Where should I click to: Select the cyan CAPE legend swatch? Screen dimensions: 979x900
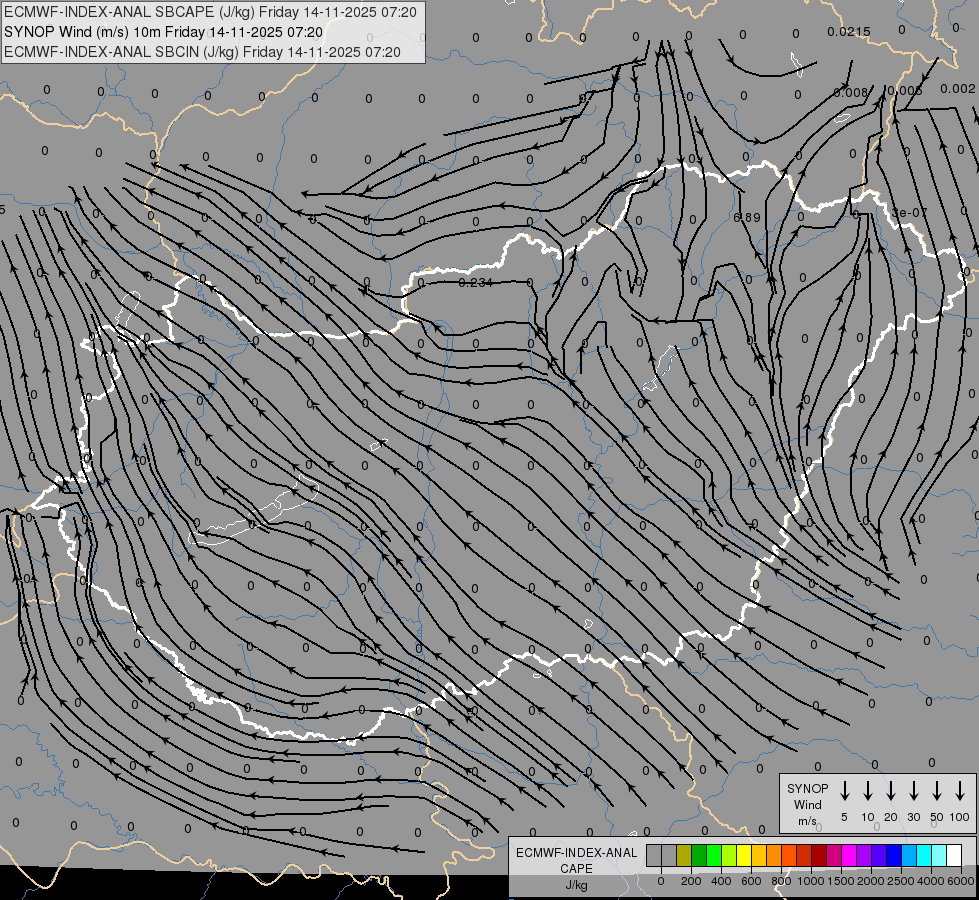pyautogui.click(x=923, y=855)
